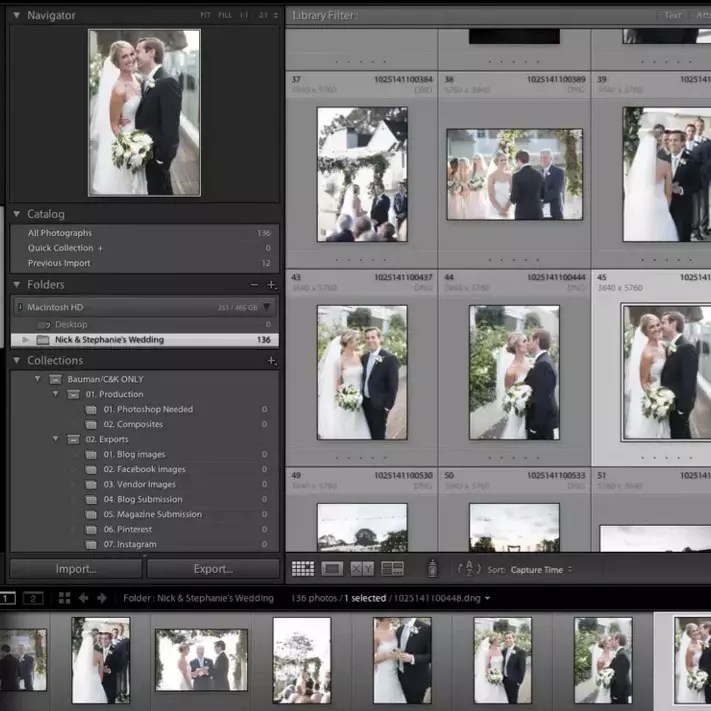Collapse 01. Production collection set
Screen dimensions: 711x711
(55, 394)
